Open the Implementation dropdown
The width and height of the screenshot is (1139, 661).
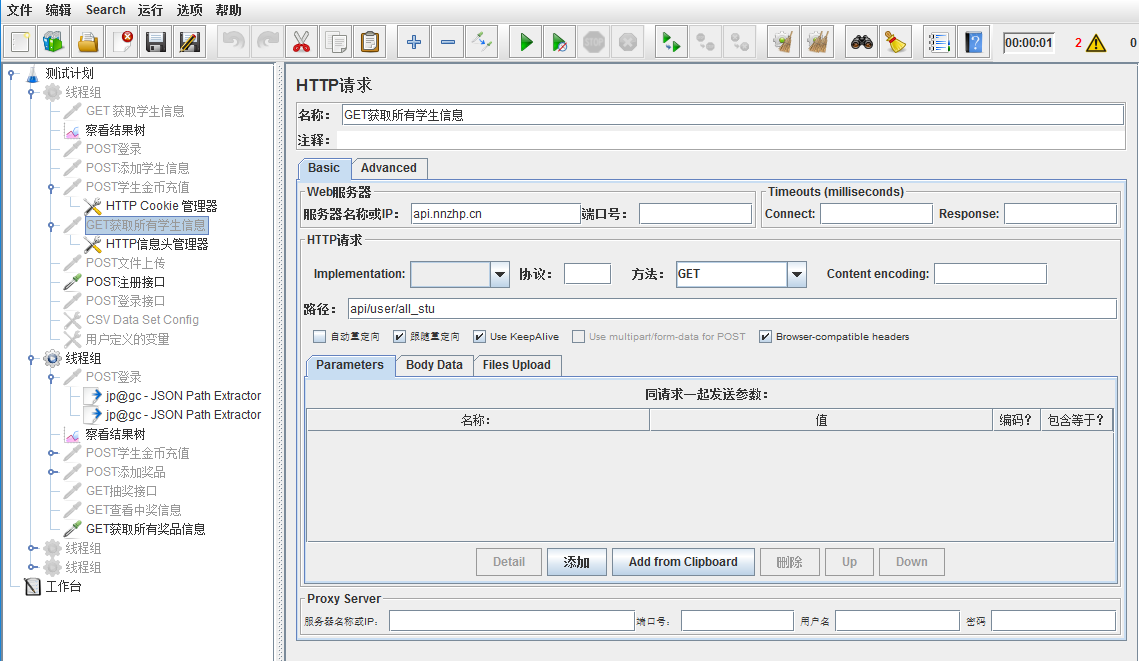[x=500, y=274]
